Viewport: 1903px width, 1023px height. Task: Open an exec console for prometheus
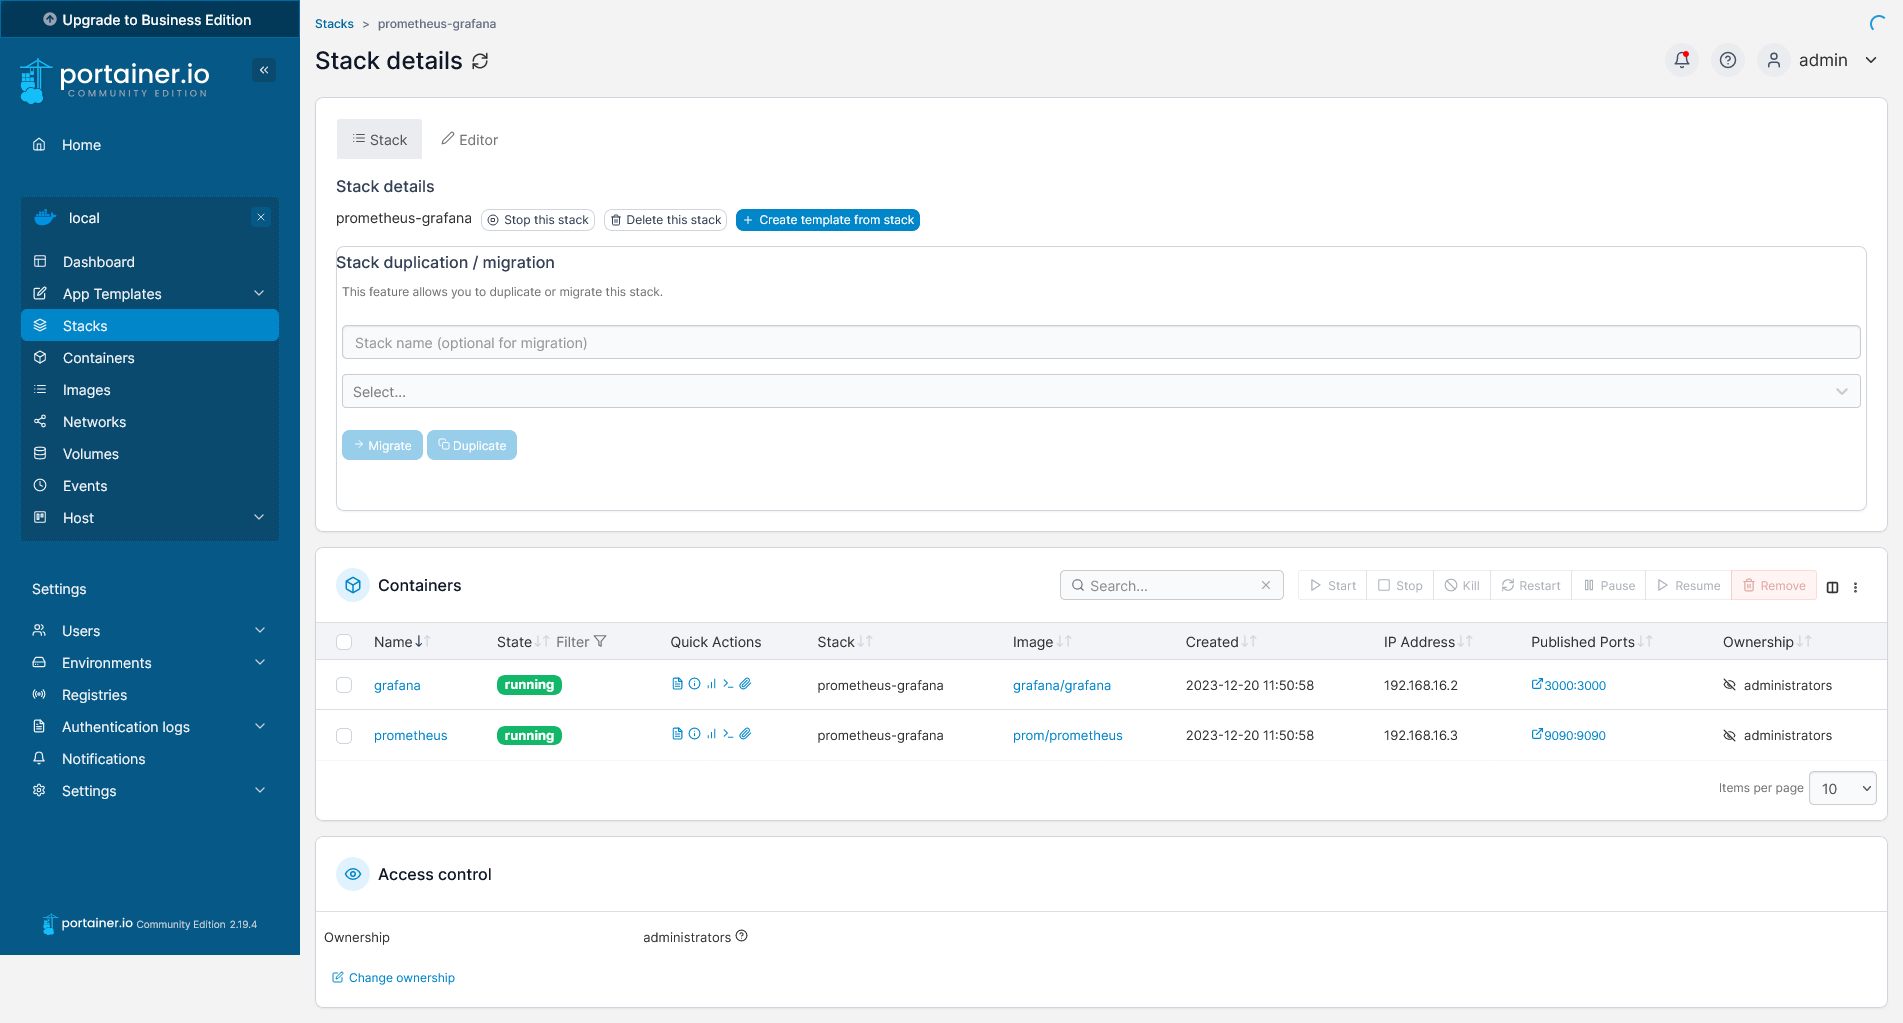[728, 734]
